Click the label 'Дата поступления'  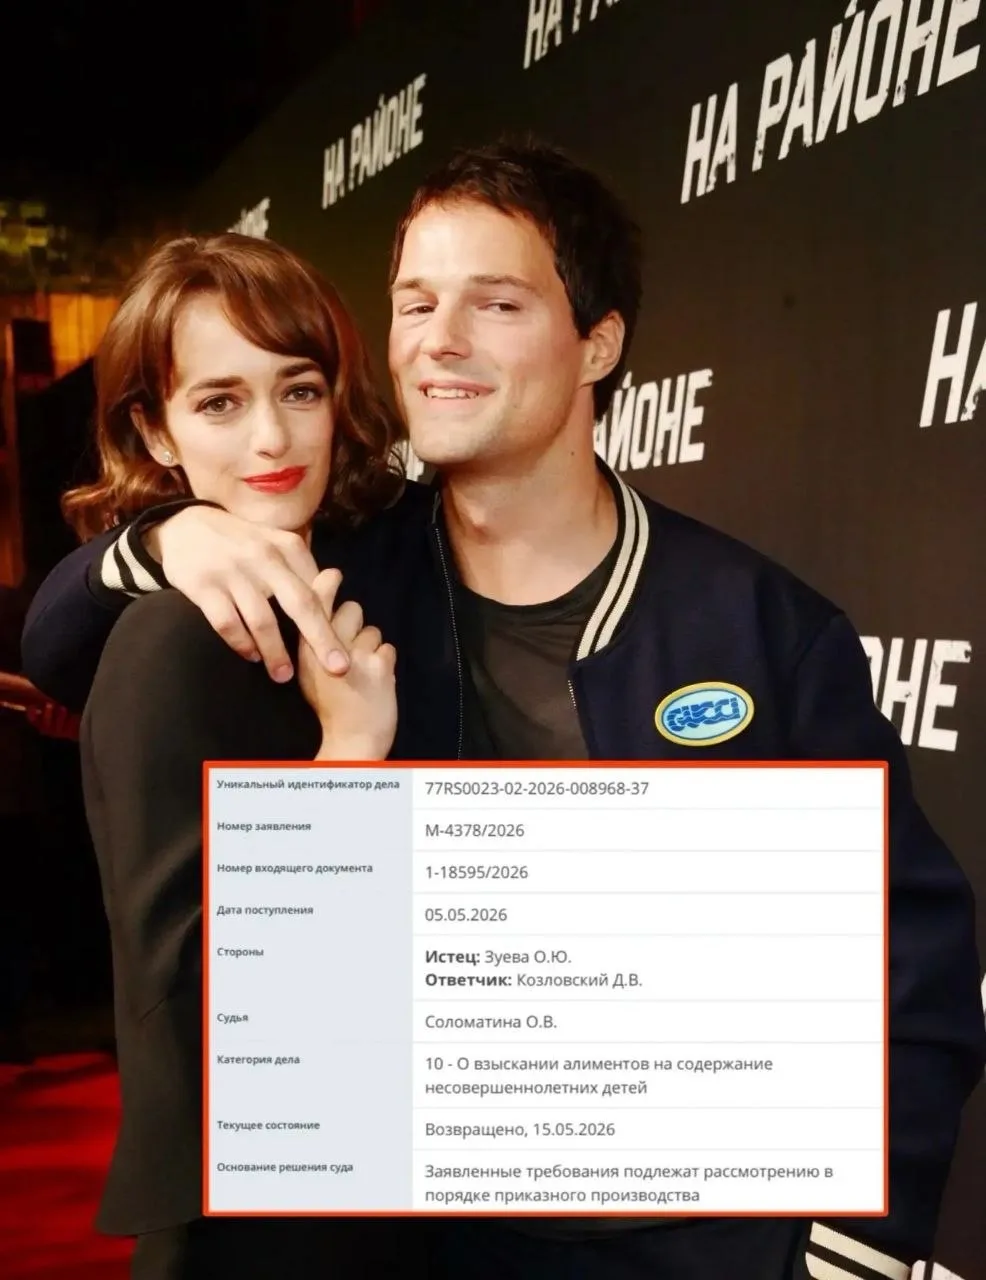[x=265, y=910]
